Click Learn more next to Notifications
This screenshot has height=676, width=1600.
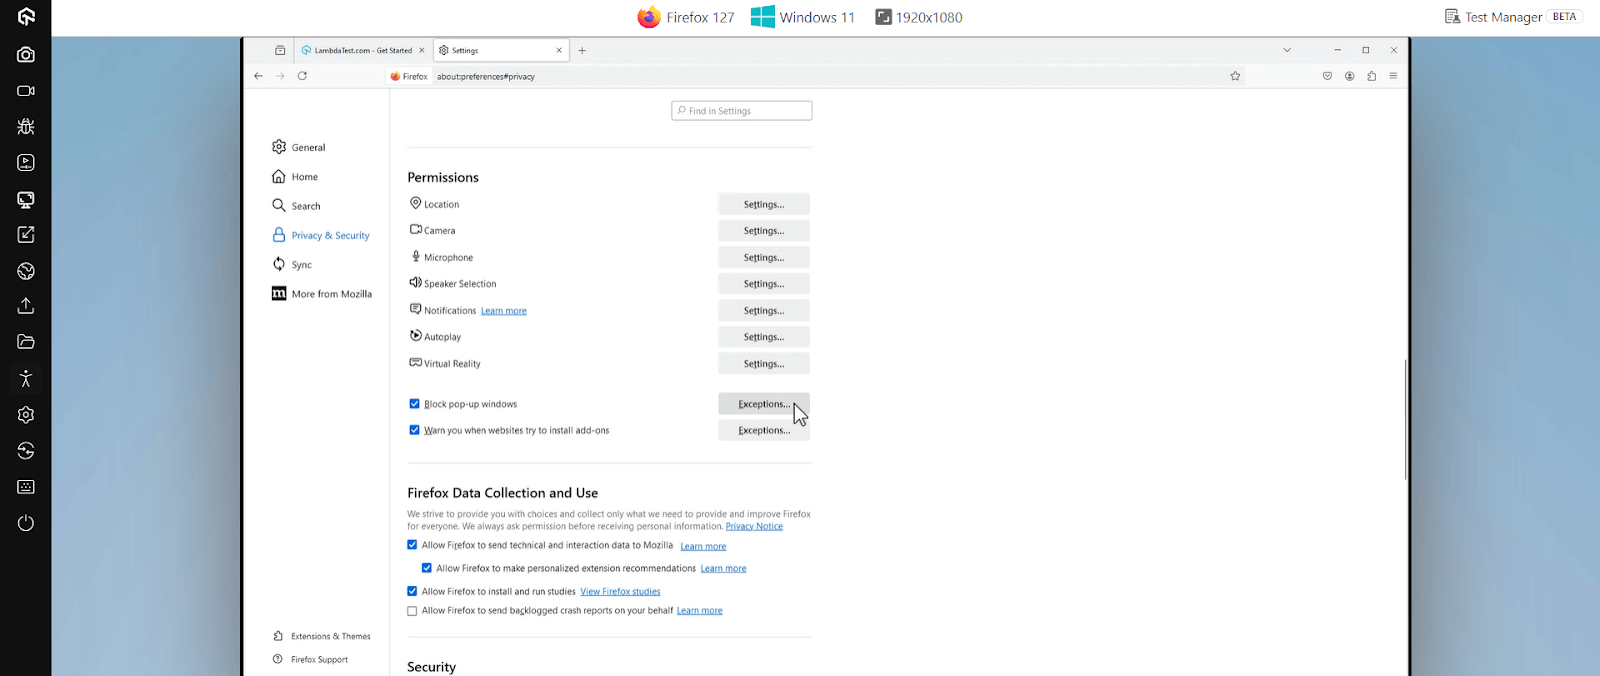tap(504, 311)
